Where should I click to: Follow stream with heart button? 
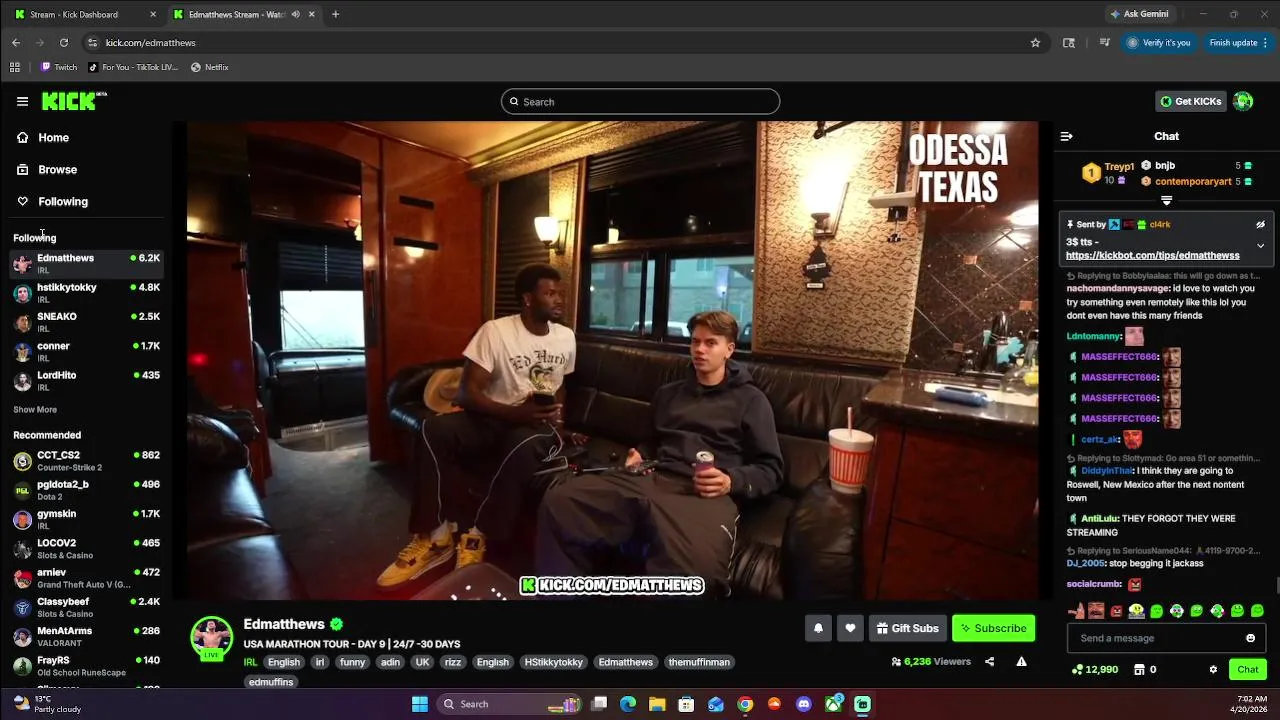click(x=850, y=628)
